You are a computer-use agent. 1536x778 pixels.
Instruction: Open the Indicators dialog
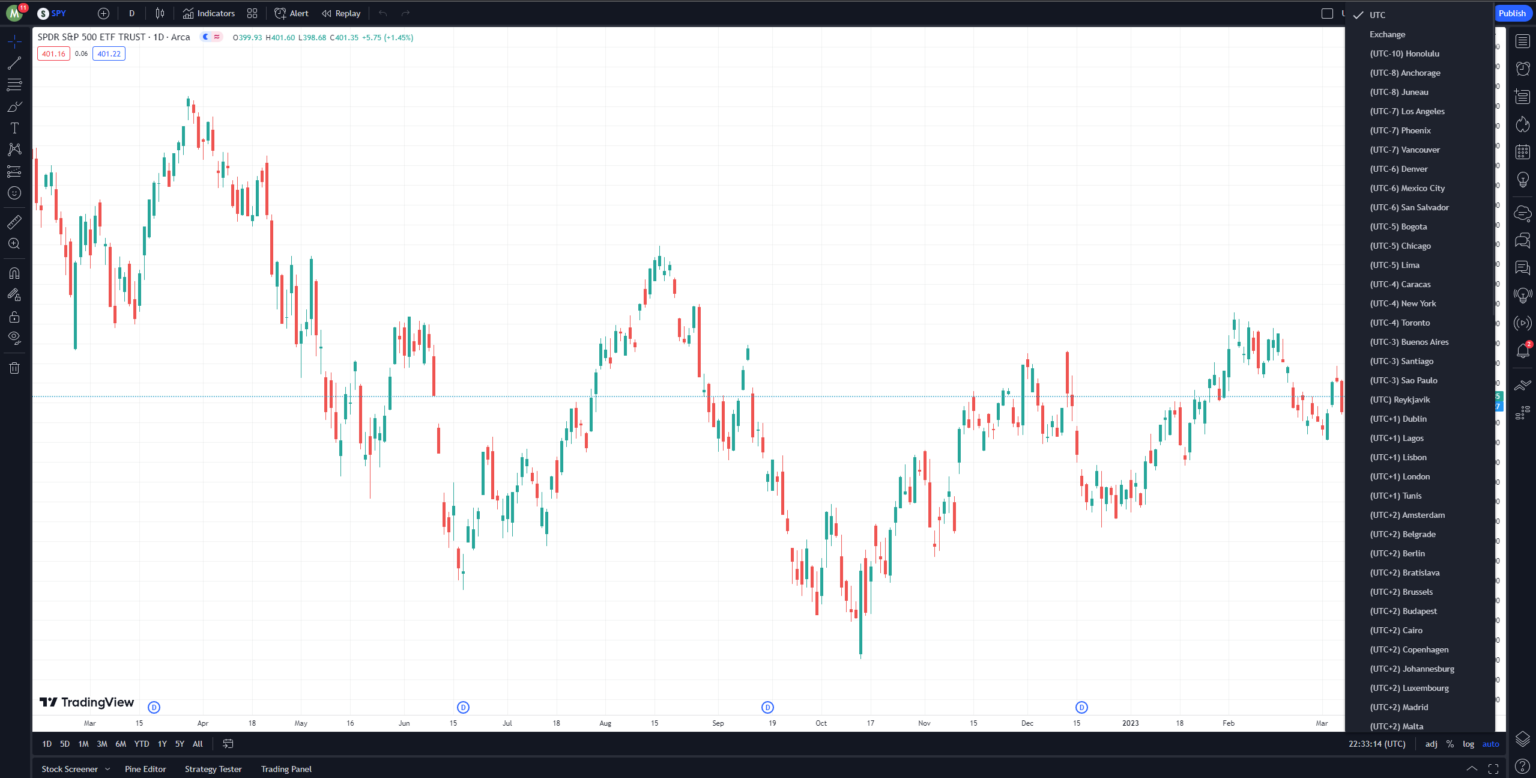pos(207,13)
